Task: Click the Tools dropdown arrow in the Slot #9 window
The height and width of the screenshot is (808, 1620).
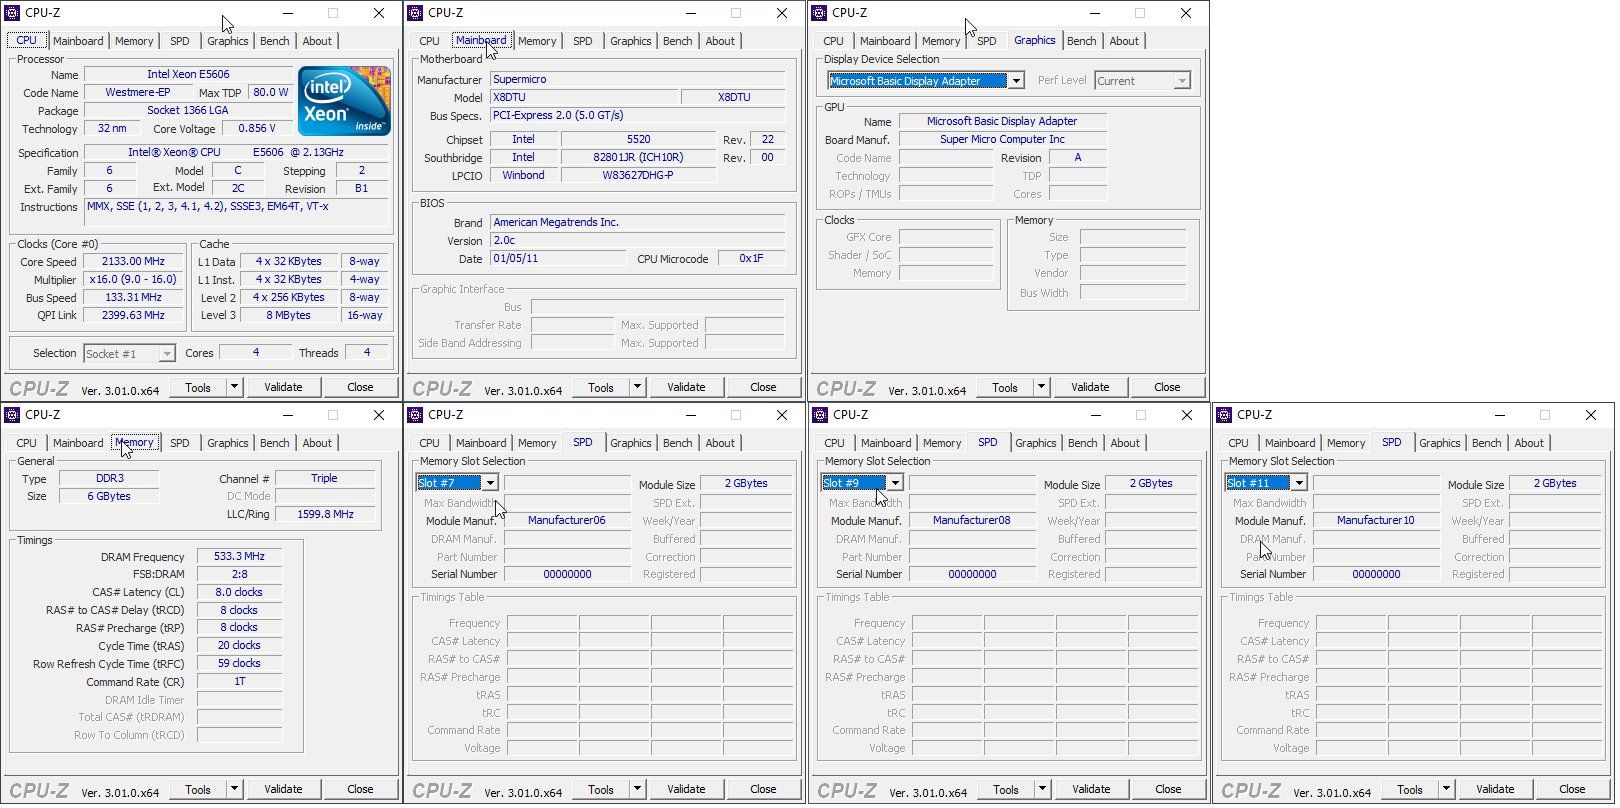Action: pyautogui.click(x=1042, y=789)
